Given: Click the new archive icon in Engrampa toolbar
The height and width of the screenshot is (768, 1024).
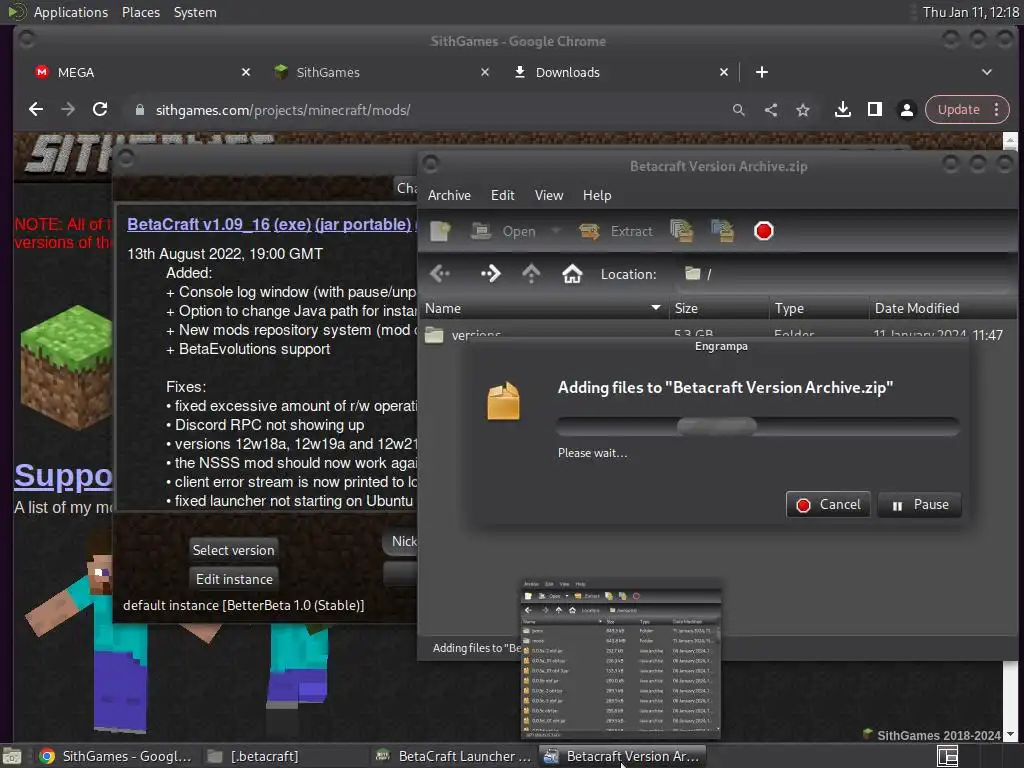Looking at the screenshot, I should [441, 231].
